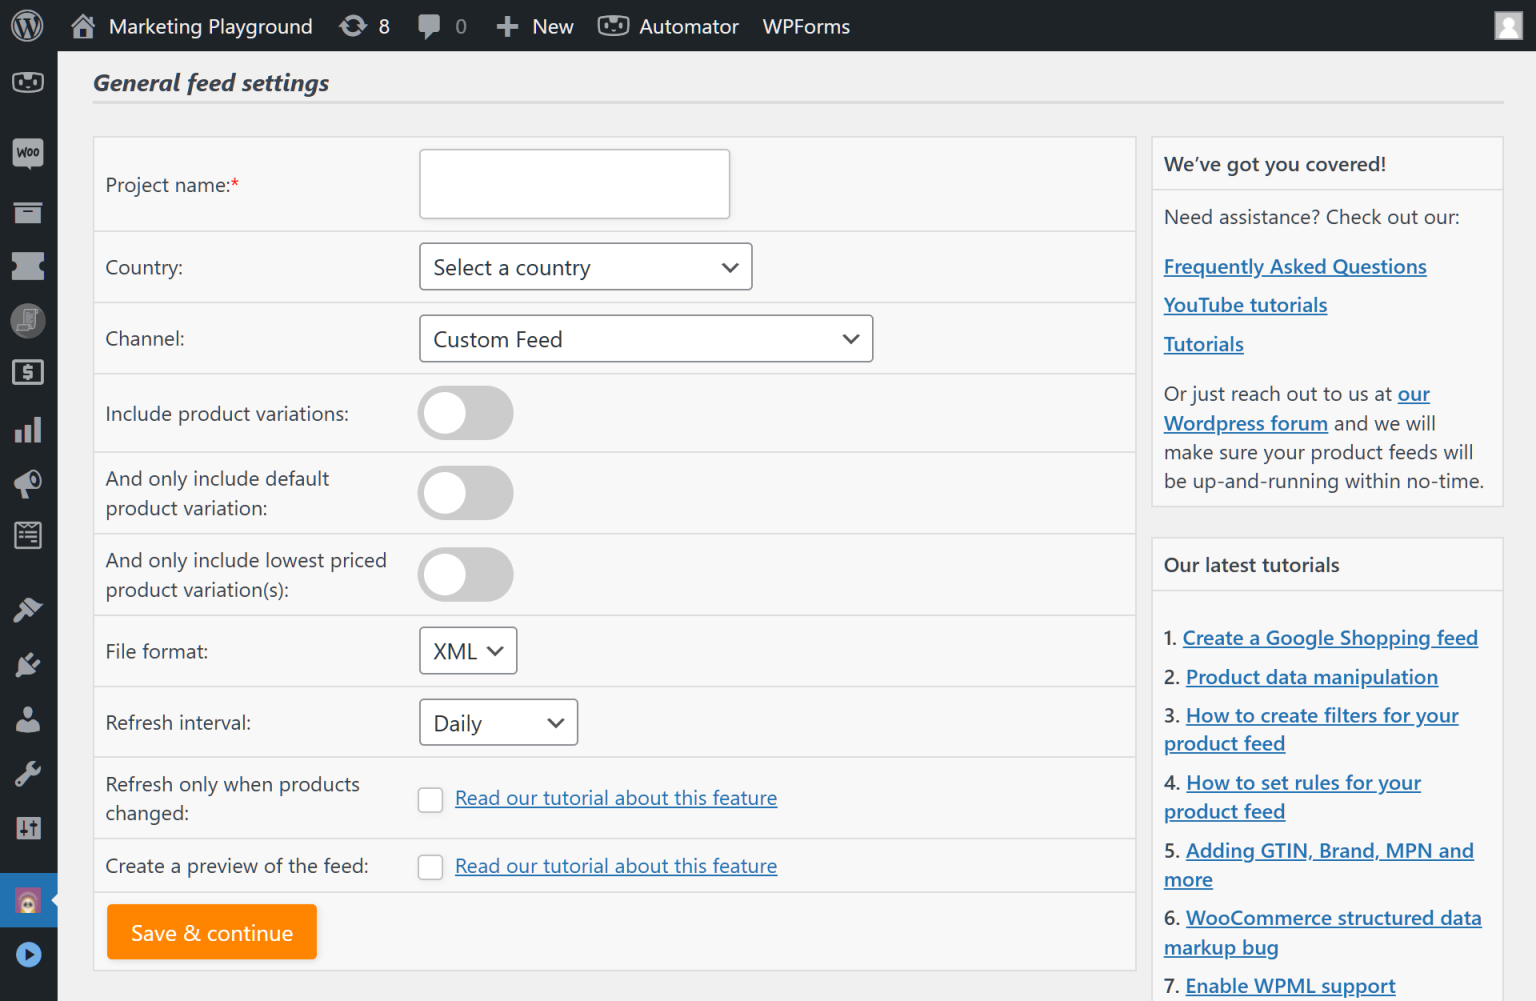Click the Project name input field
This screenshot has height=1001, width=1536.
pos(574,184)
